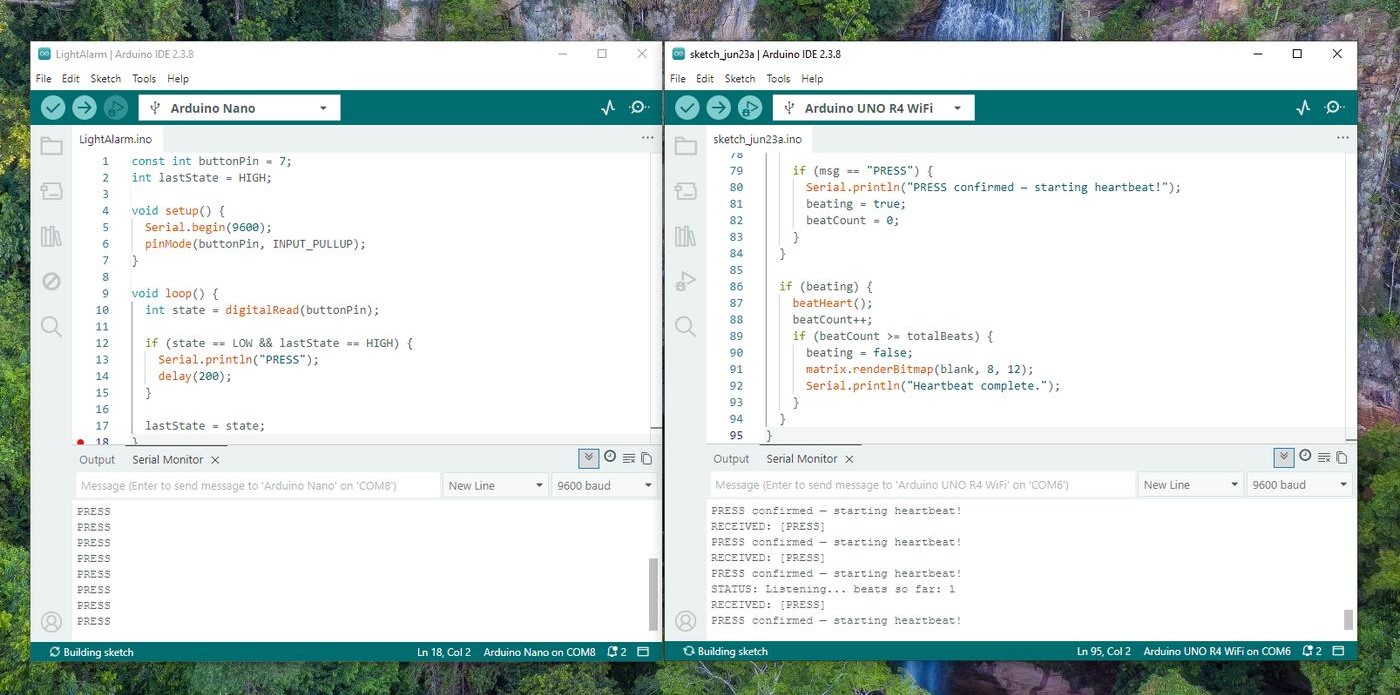Open Debug panel in sketch_jun23a sidebar
Image resolution: width=1400 pixels, height=695 pixels.
(685, 281)
